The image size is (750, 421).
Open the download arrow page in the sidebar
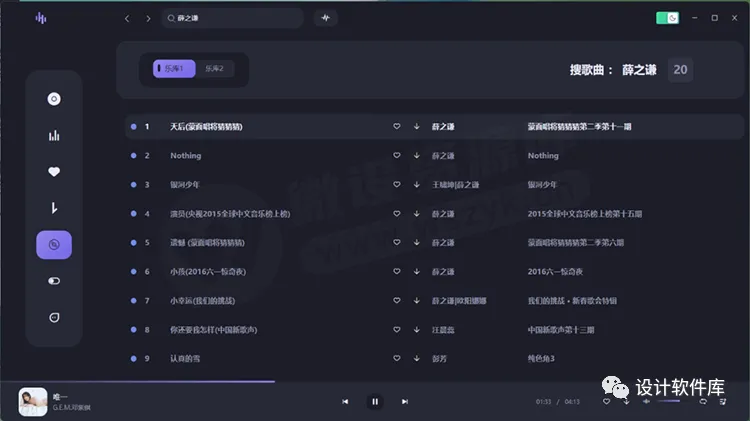pyautogui.click(x=54, y=208)
